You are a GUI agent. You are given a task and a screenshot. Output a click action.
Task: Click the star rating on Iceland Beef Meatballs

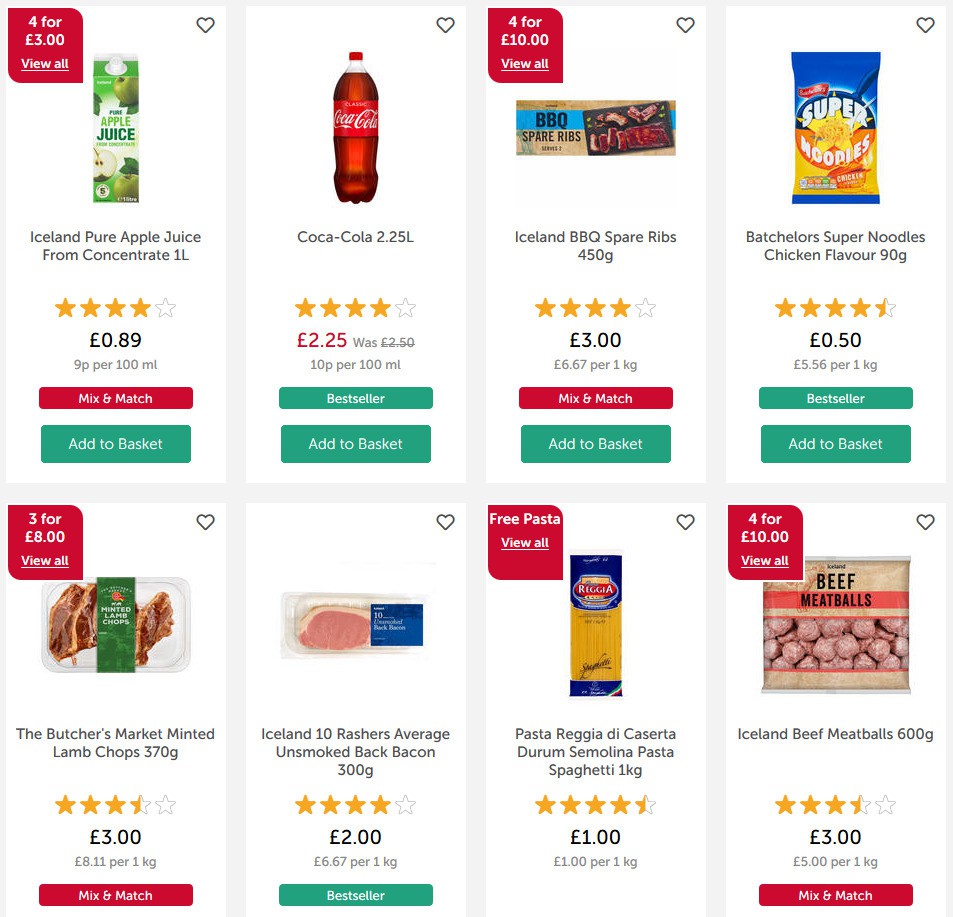836,804
